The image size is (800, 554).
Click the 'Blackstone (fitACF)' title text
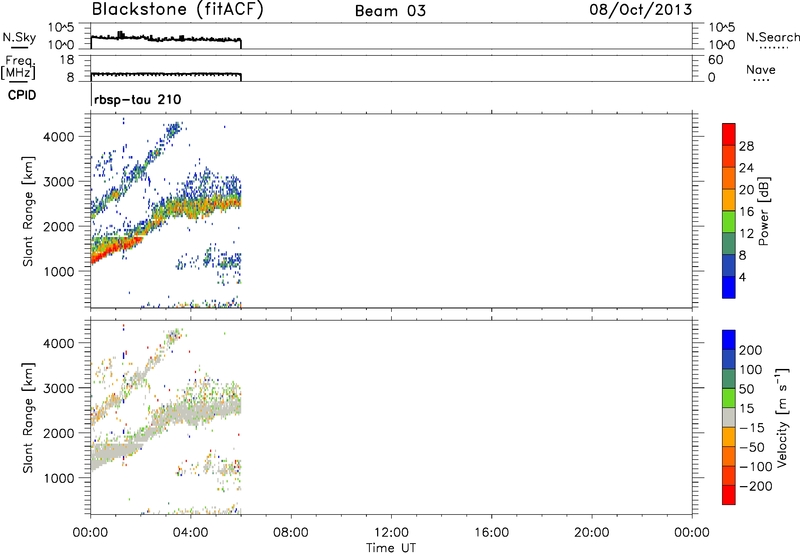pyautogui.click(x=177, y=9)
